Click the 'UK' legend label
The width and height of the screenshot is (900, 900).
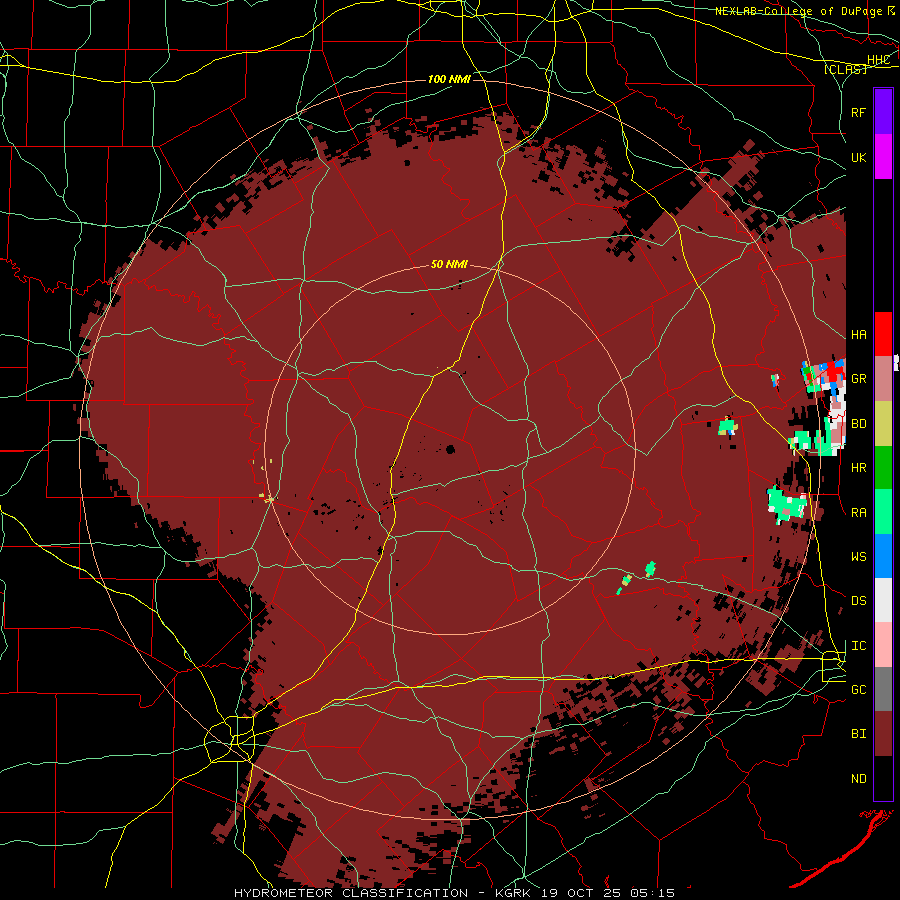(858, 157)
